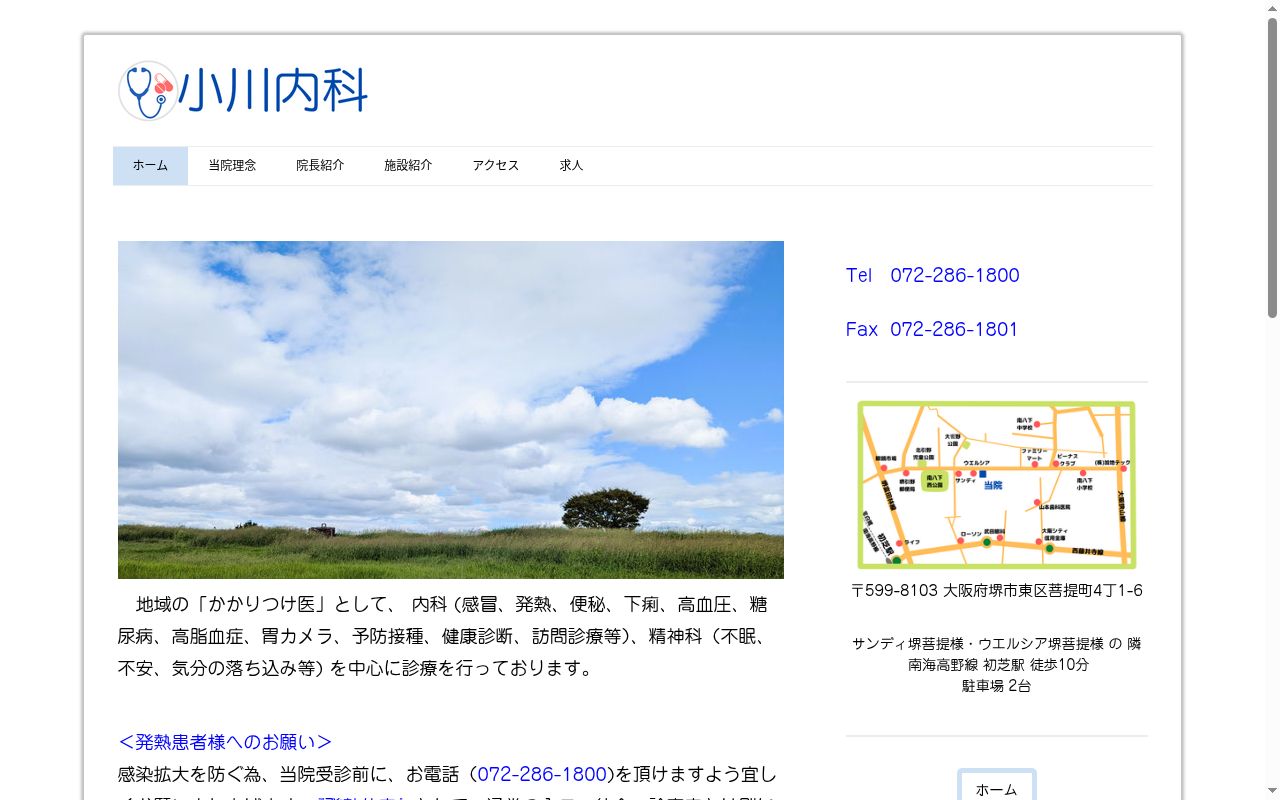Open the 院長紹介 menu item
Viewport: 1280px width, 800px height.
click(x=320, y=166)
